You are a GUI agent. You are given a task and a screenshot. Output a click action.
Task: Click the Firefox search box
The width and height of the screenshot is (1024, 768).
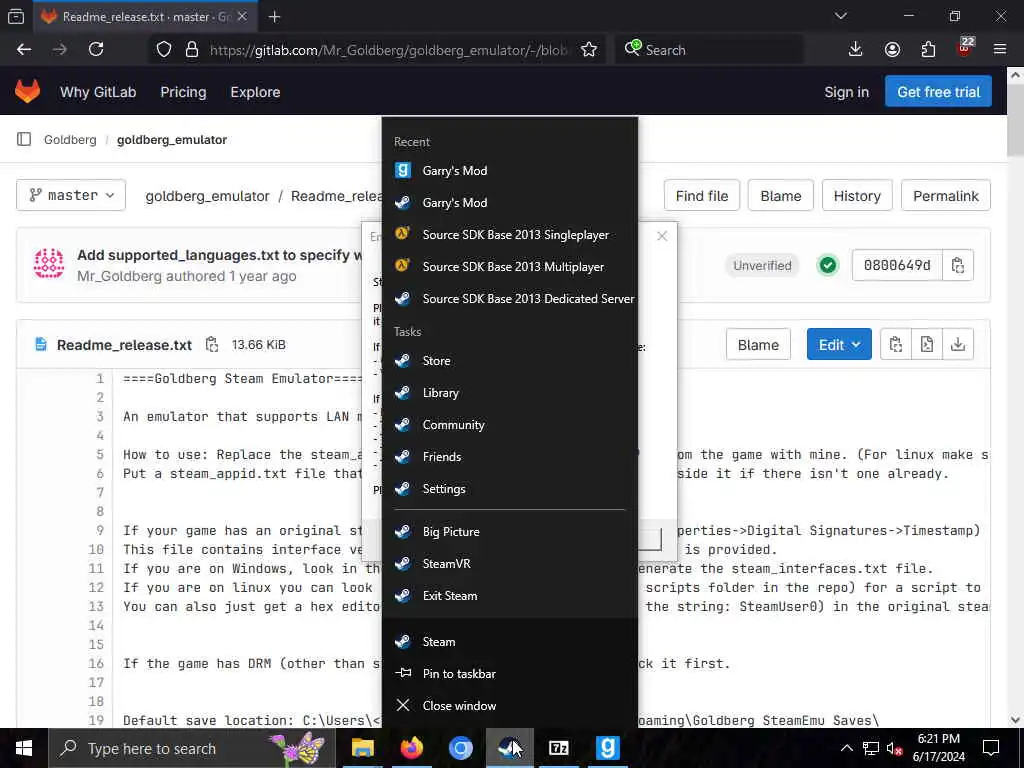click(x=709, y=50)
